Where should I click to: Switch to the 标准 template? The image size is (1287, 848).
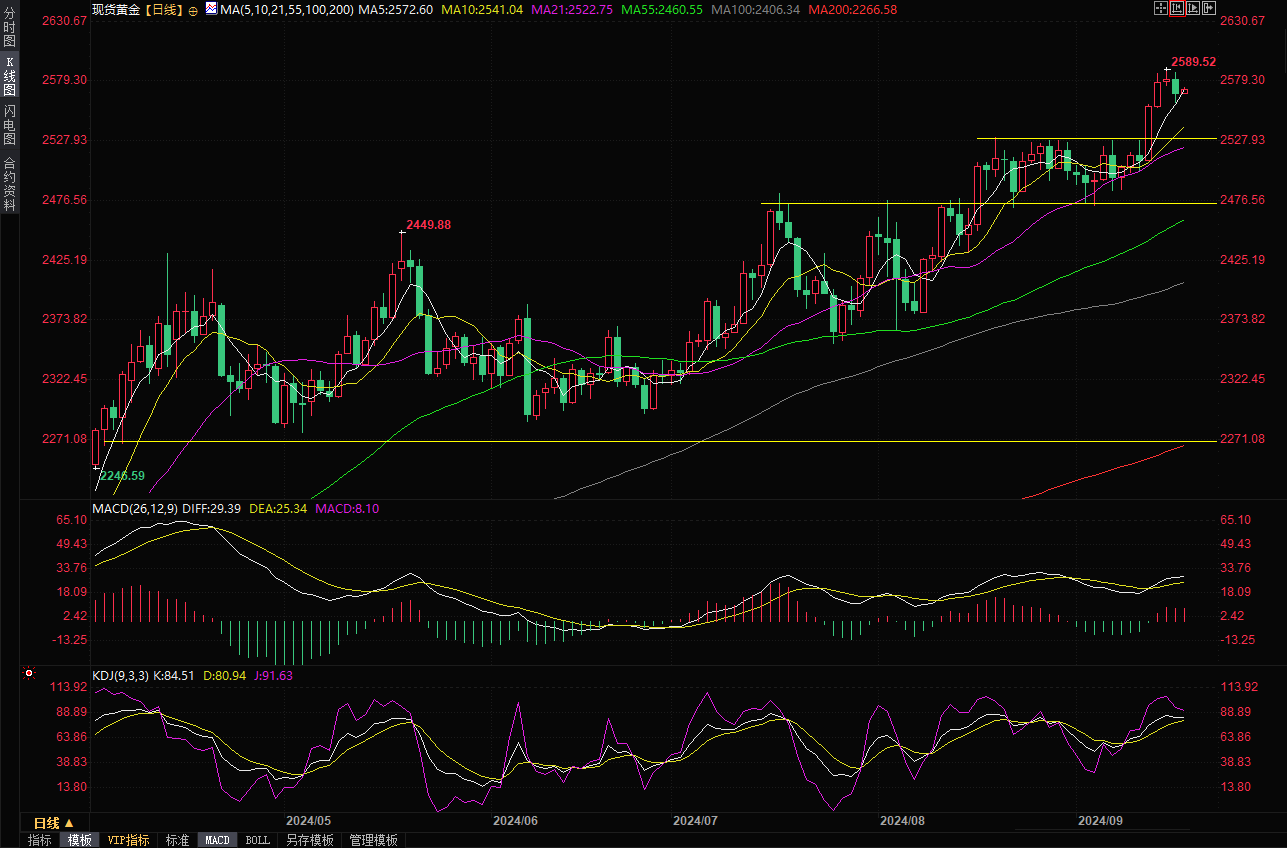[x=177, y=840]
